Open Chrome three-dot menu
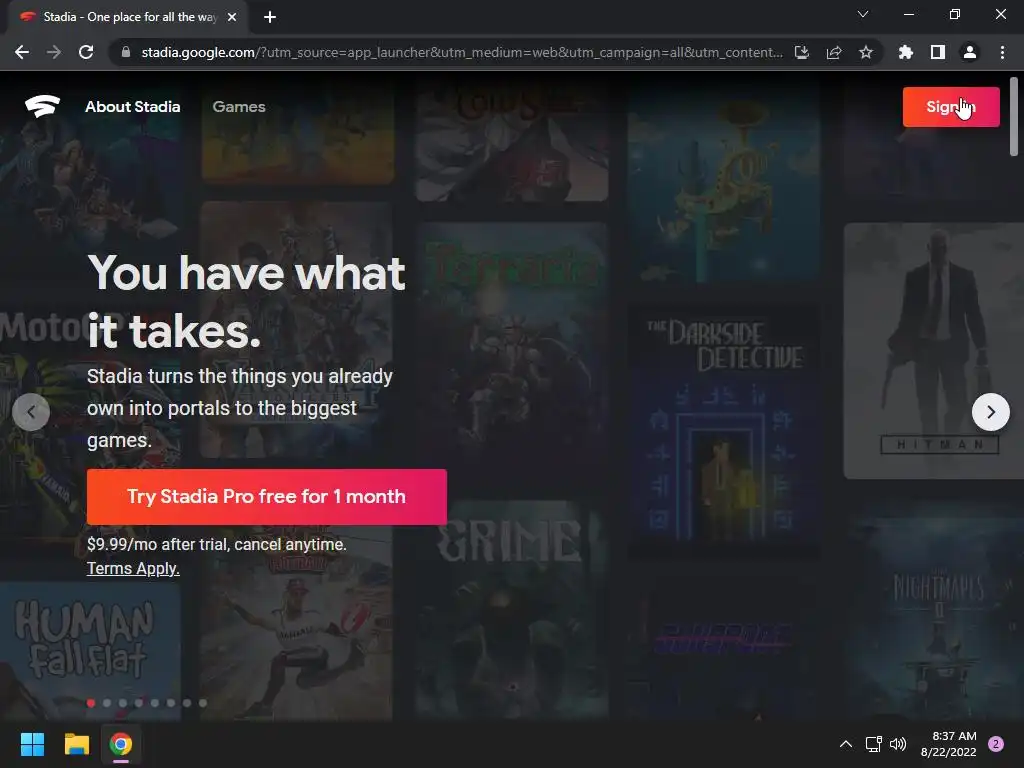1024x768 pixels. click(1002, 52)
